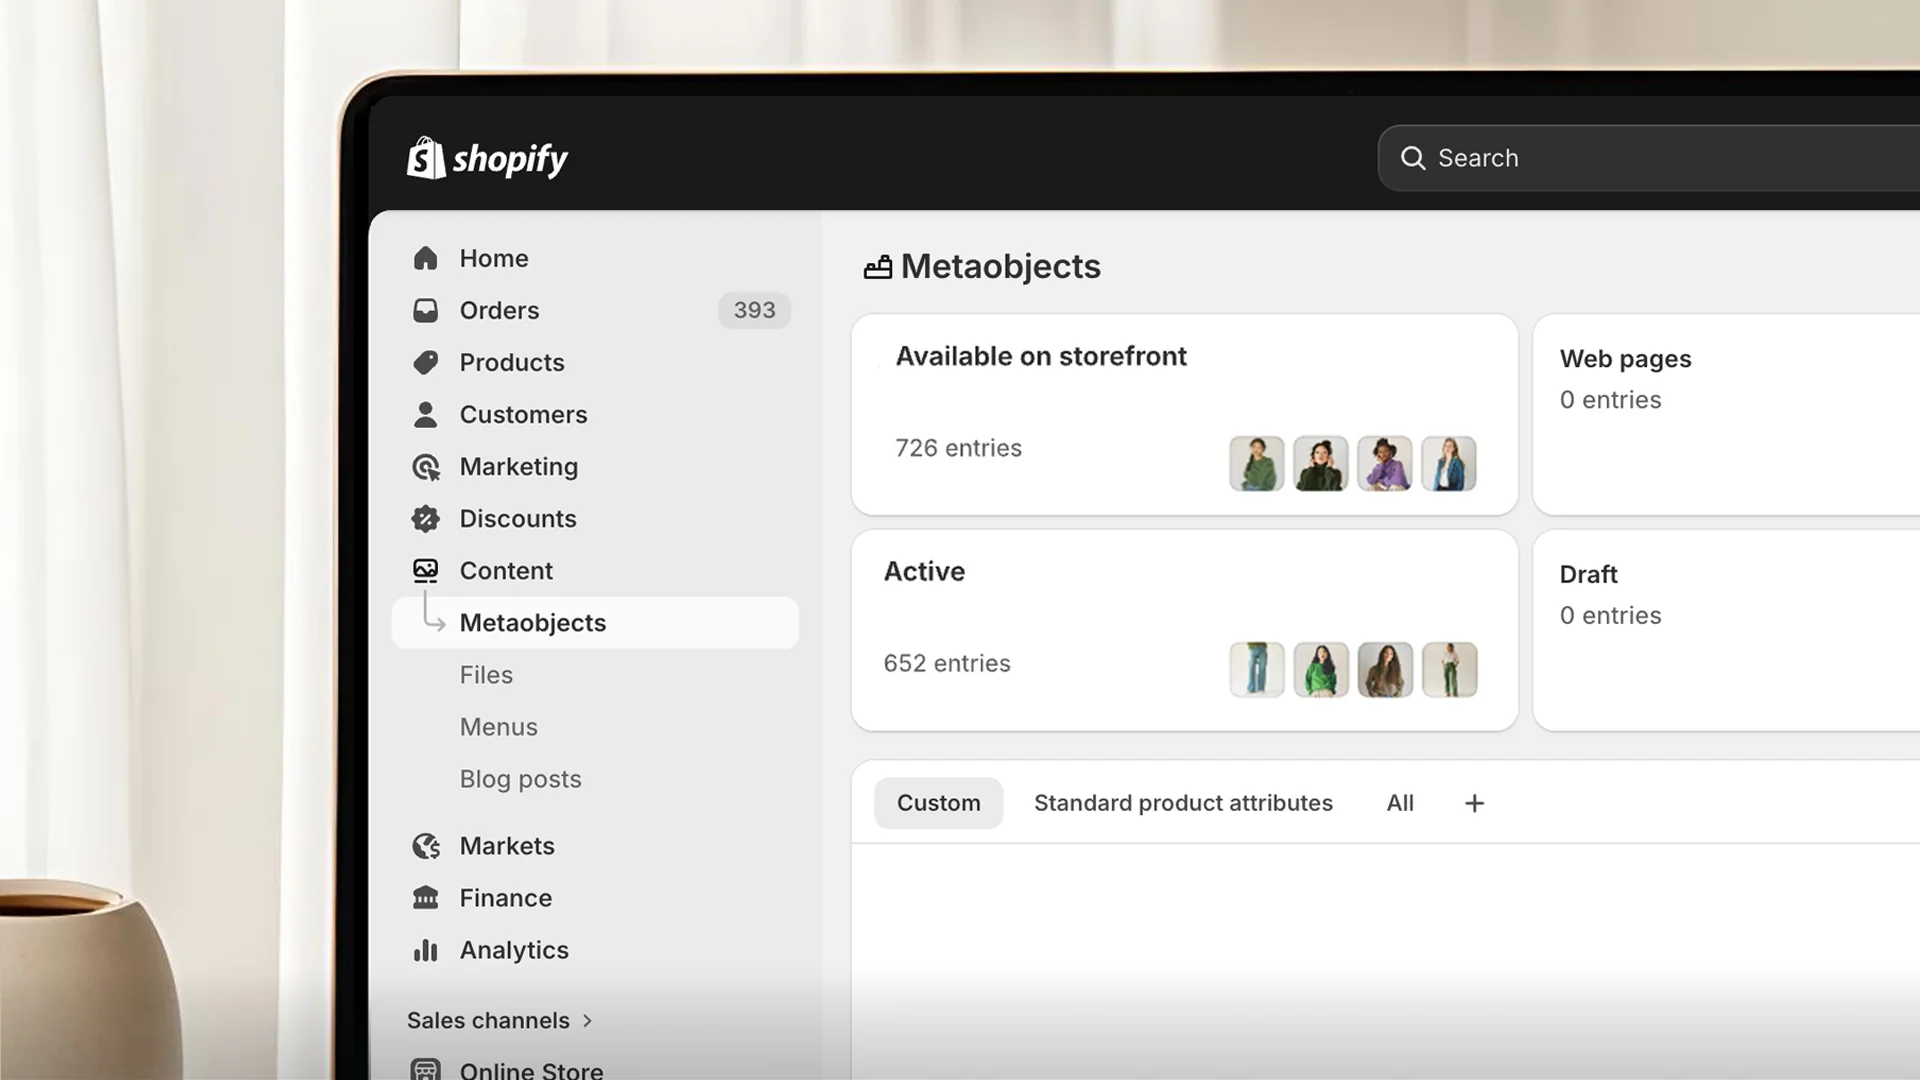Image resolution: width=1920 pixels, height=1080 pixels.
Task: Expand Sales channels chevron
Action: 588,1021
